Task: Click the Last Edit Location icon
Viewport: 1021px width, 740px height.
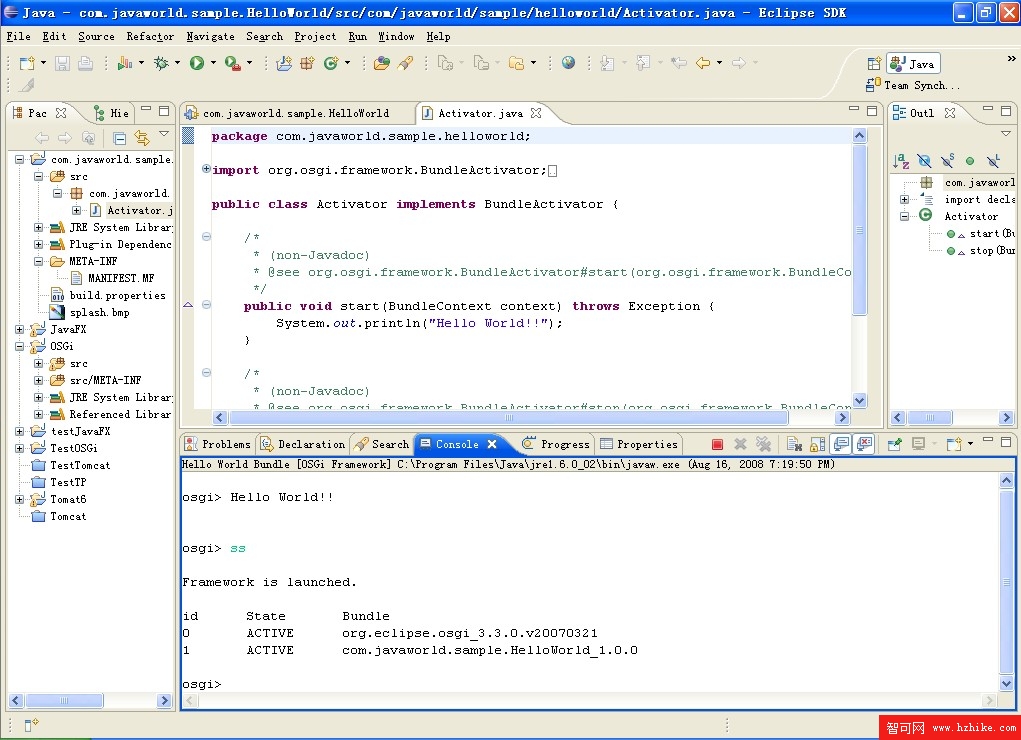Action: (679, 63)
